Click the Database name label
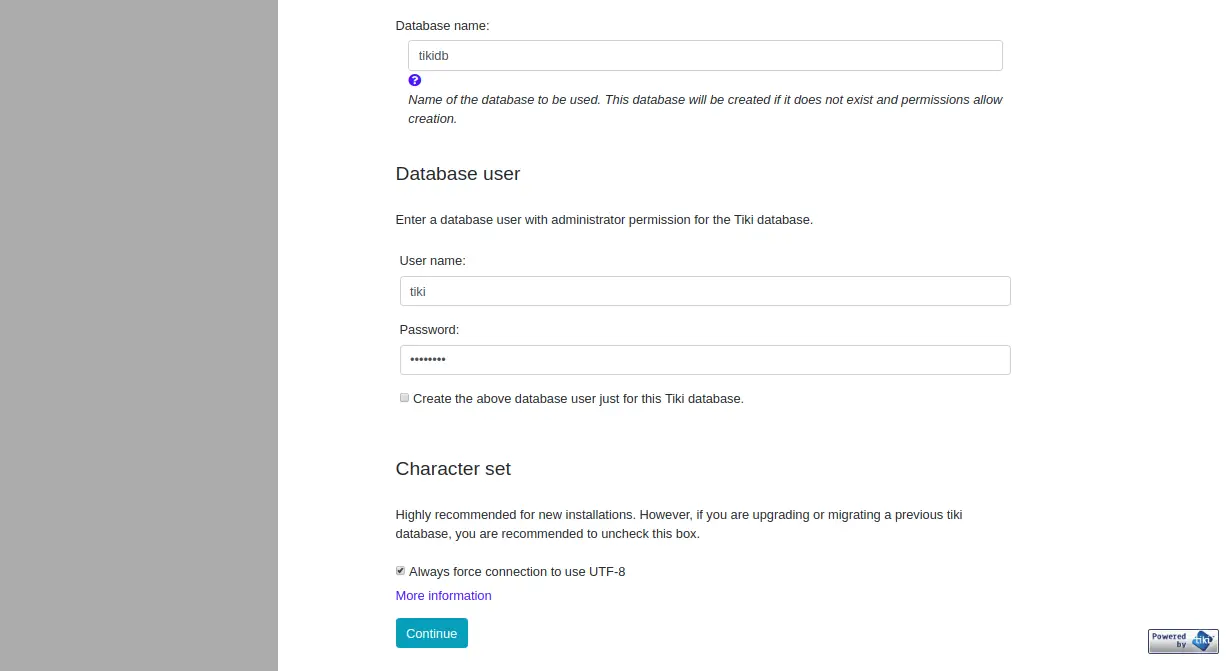Viewport: 1229px width, 671px height. click(x=443, y=25)
